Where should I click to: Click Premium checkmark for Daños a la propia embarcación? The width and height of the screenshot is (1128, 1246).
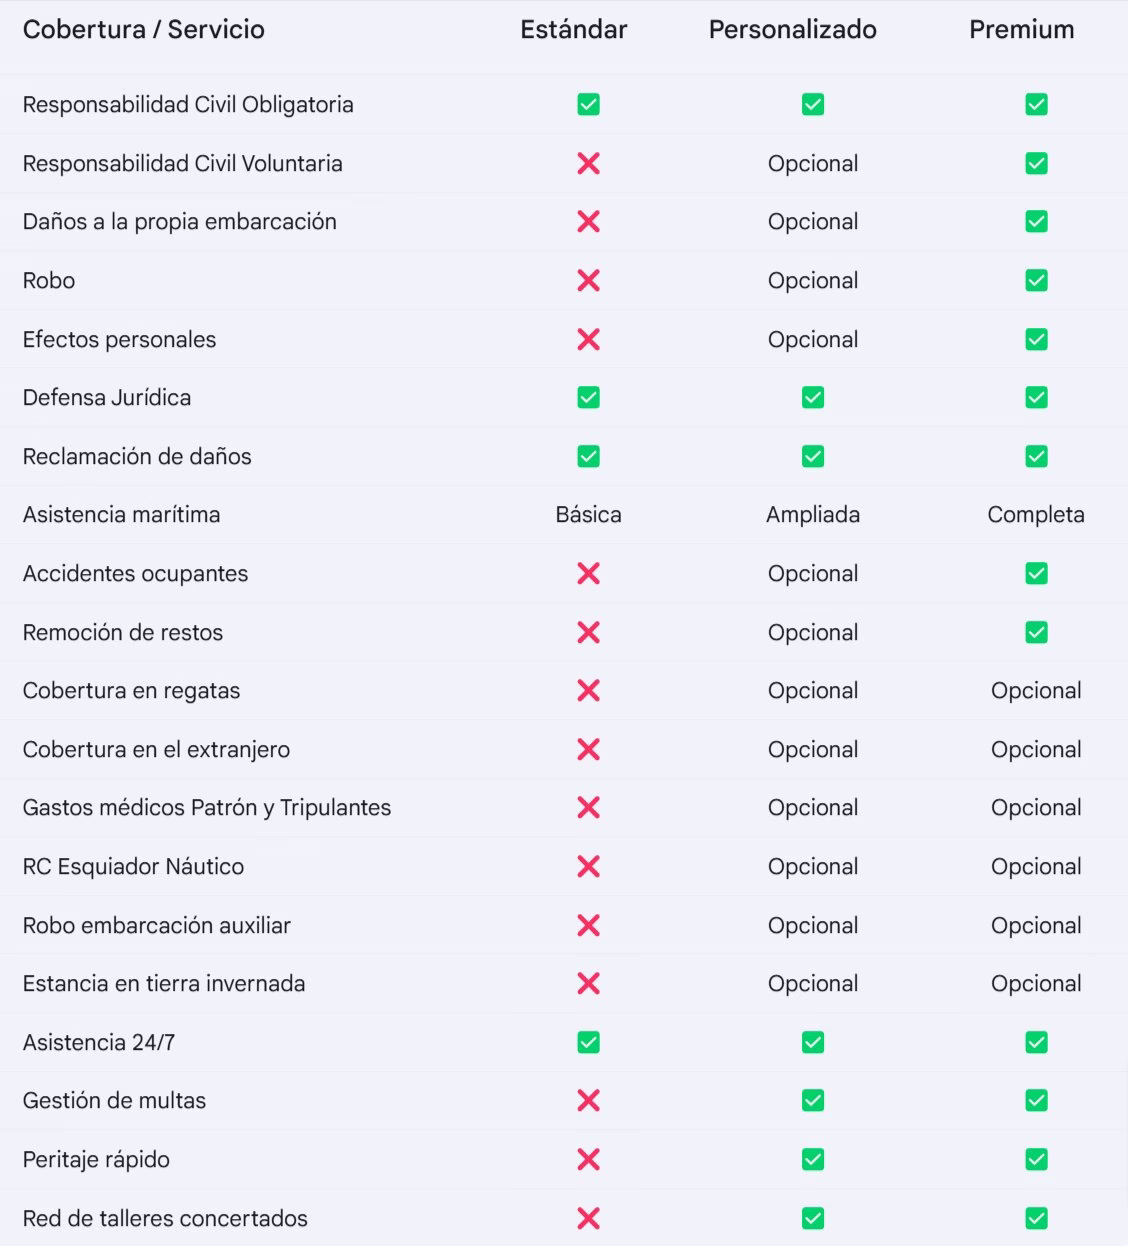[x=1036, y=222]
